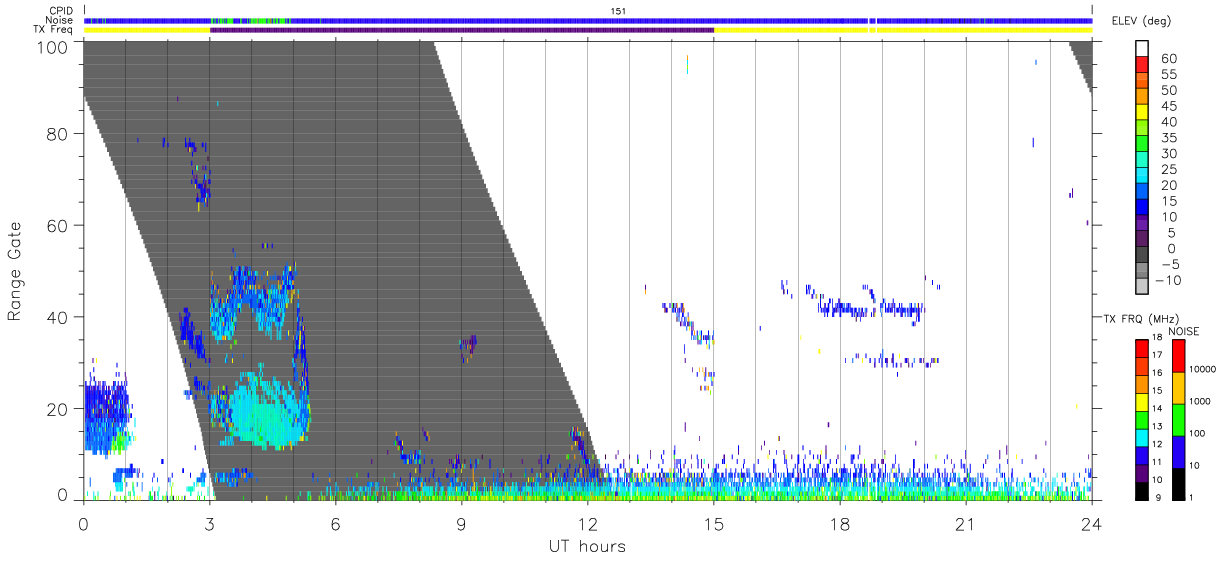
Task: Click Range Gate tick label '100'
Action: coord(53,47)
